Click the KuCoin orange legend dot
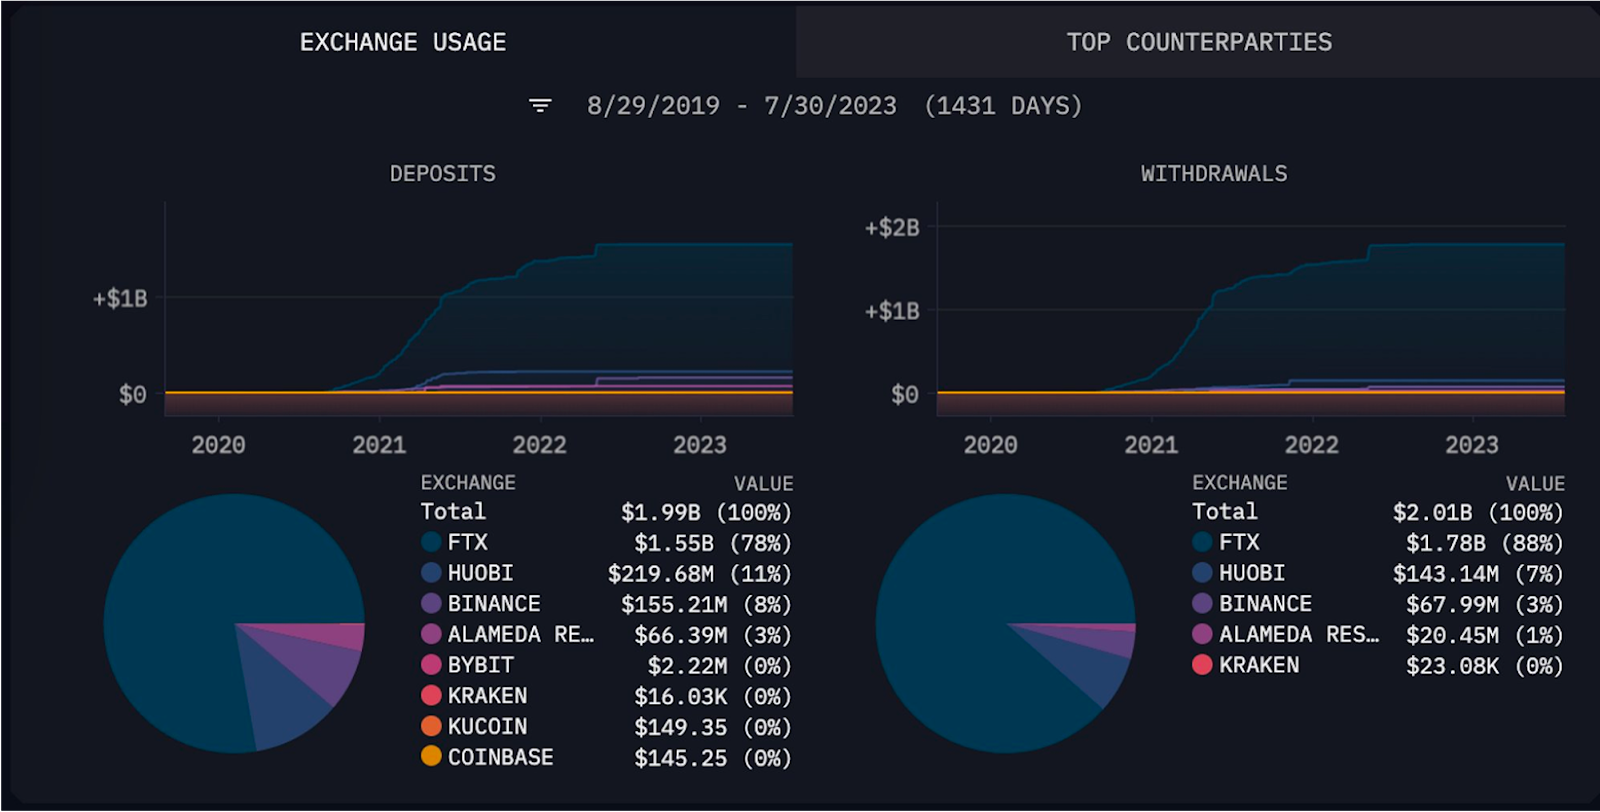The width and height of the screenshot is (1600, 812). tap(431, 726)
